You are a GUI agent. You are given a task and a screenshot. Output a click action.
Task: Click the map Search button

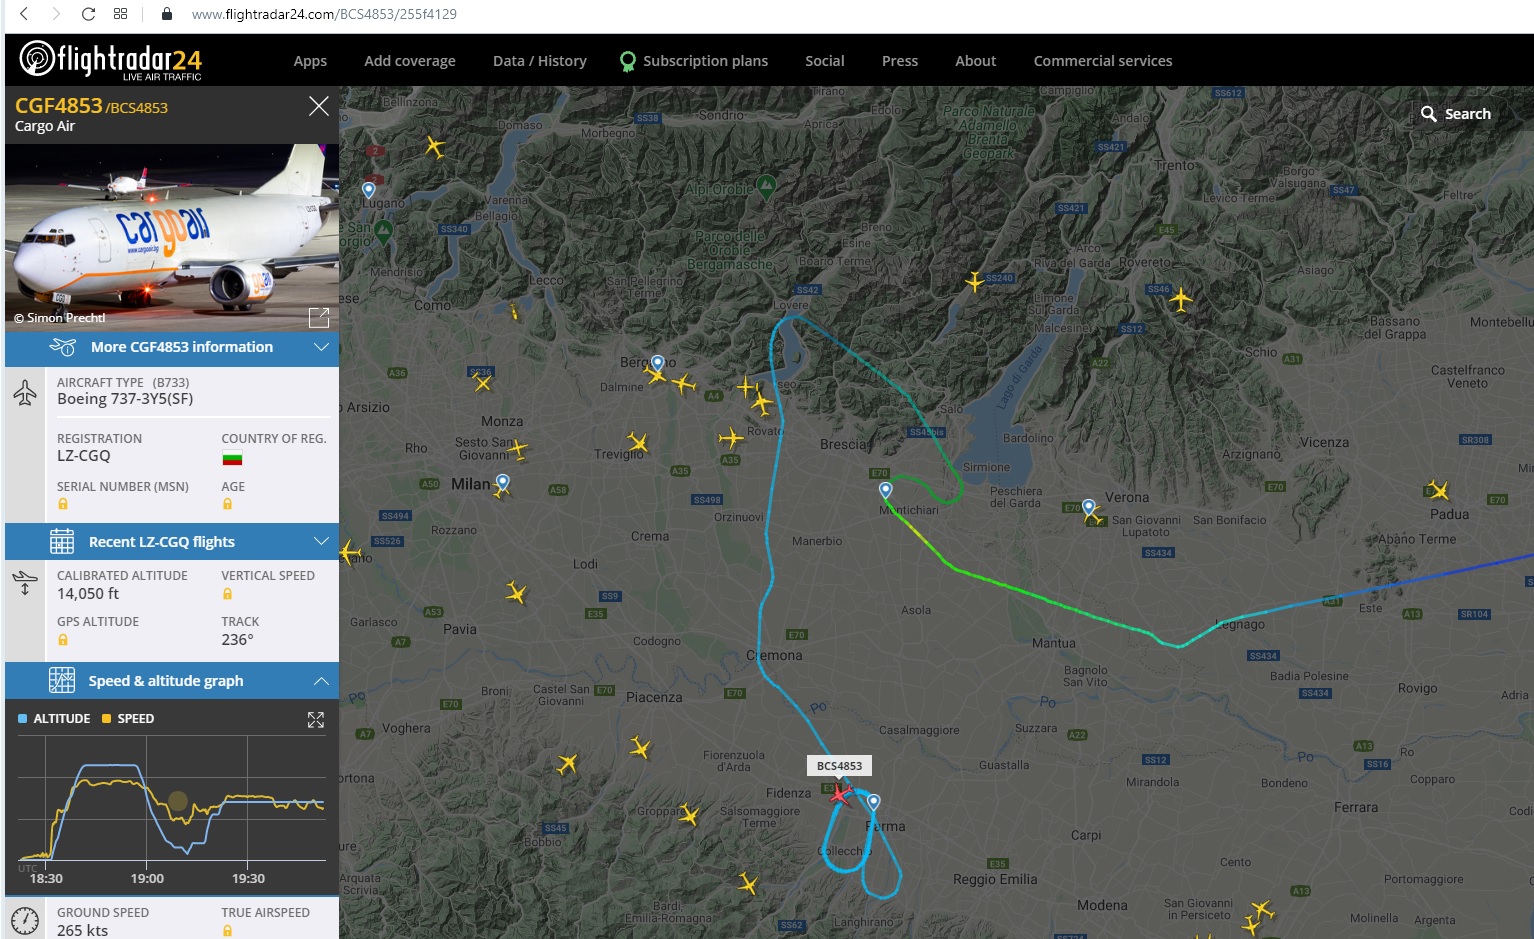tap(1456, 114)
